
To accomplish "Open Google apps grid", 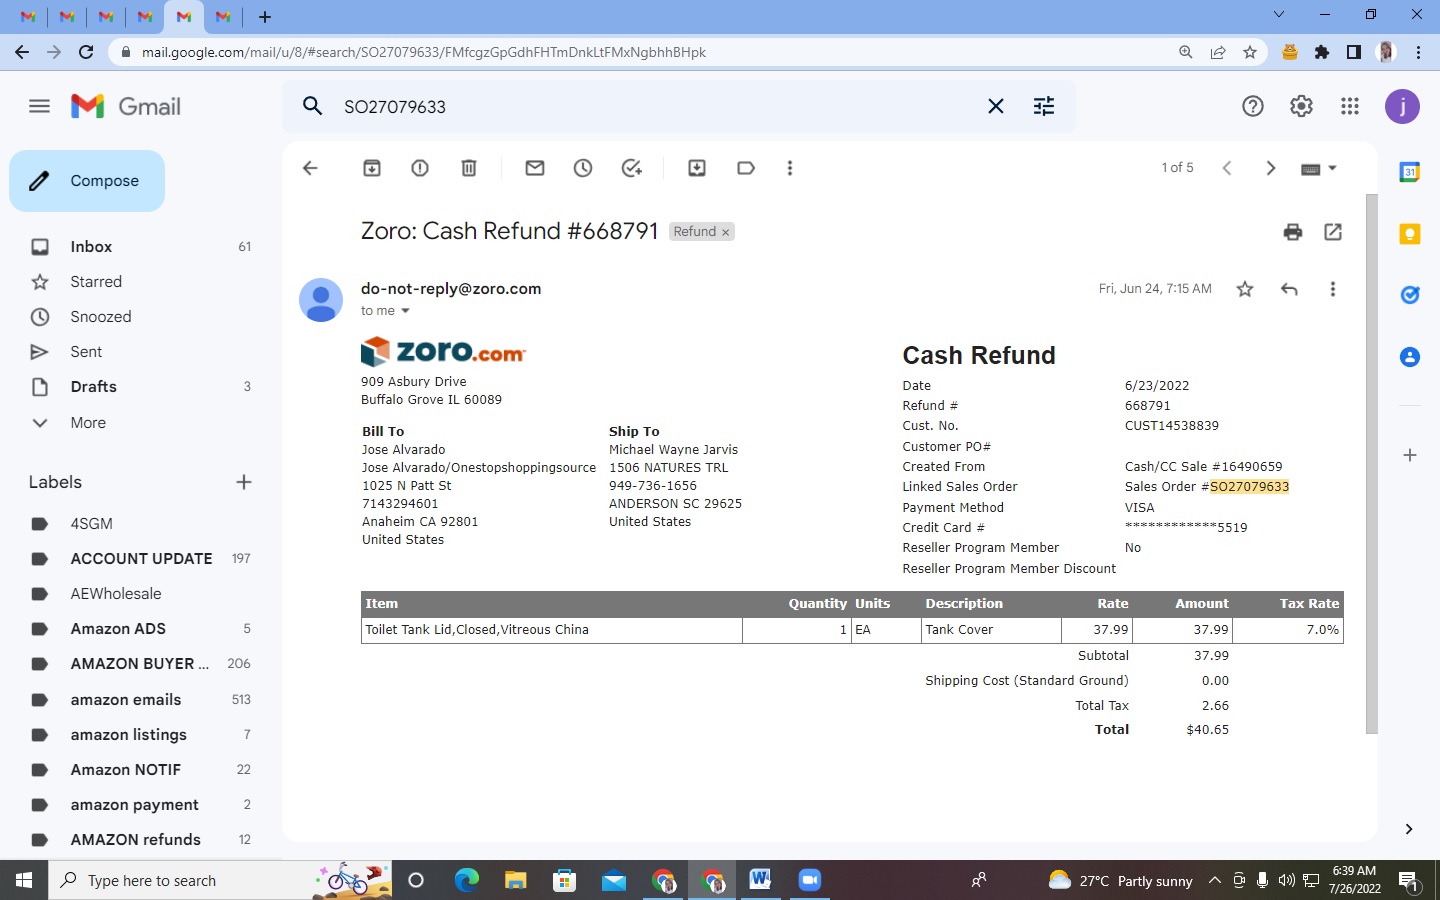I will pos(1350,106).
